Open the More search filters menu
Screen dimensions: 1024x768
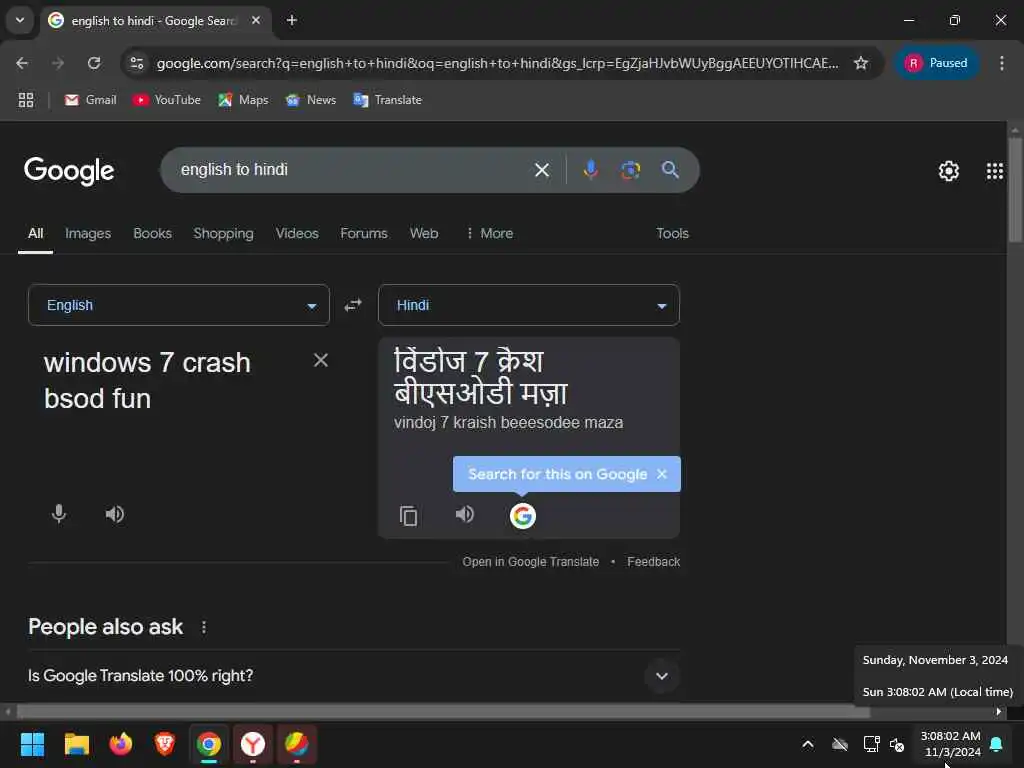[490, 233]
